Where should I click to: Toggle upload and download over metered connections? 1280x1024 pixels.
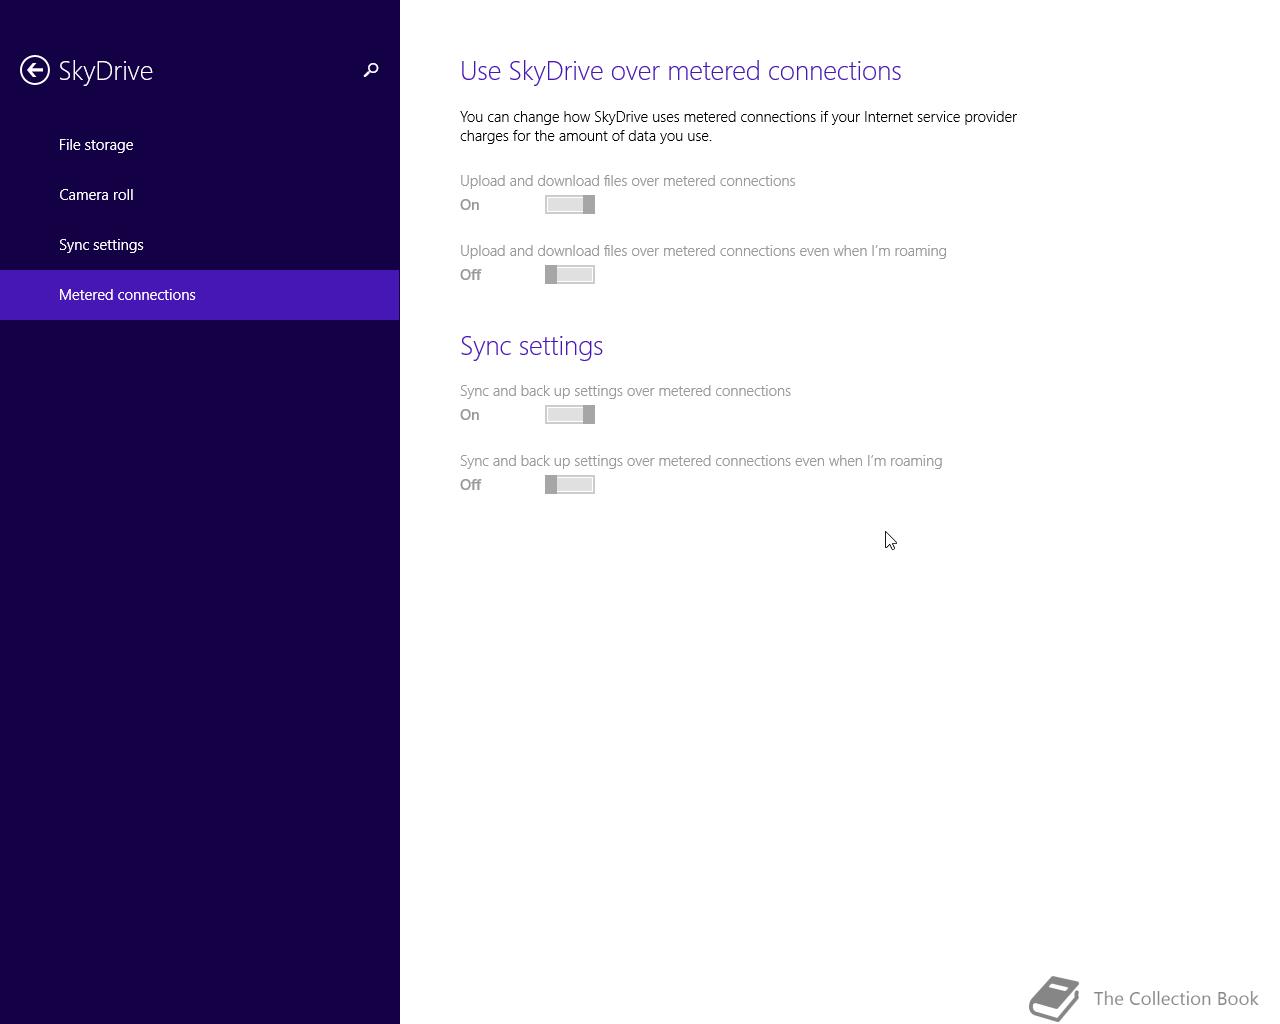pyautogui.click(x=570, y=205)
